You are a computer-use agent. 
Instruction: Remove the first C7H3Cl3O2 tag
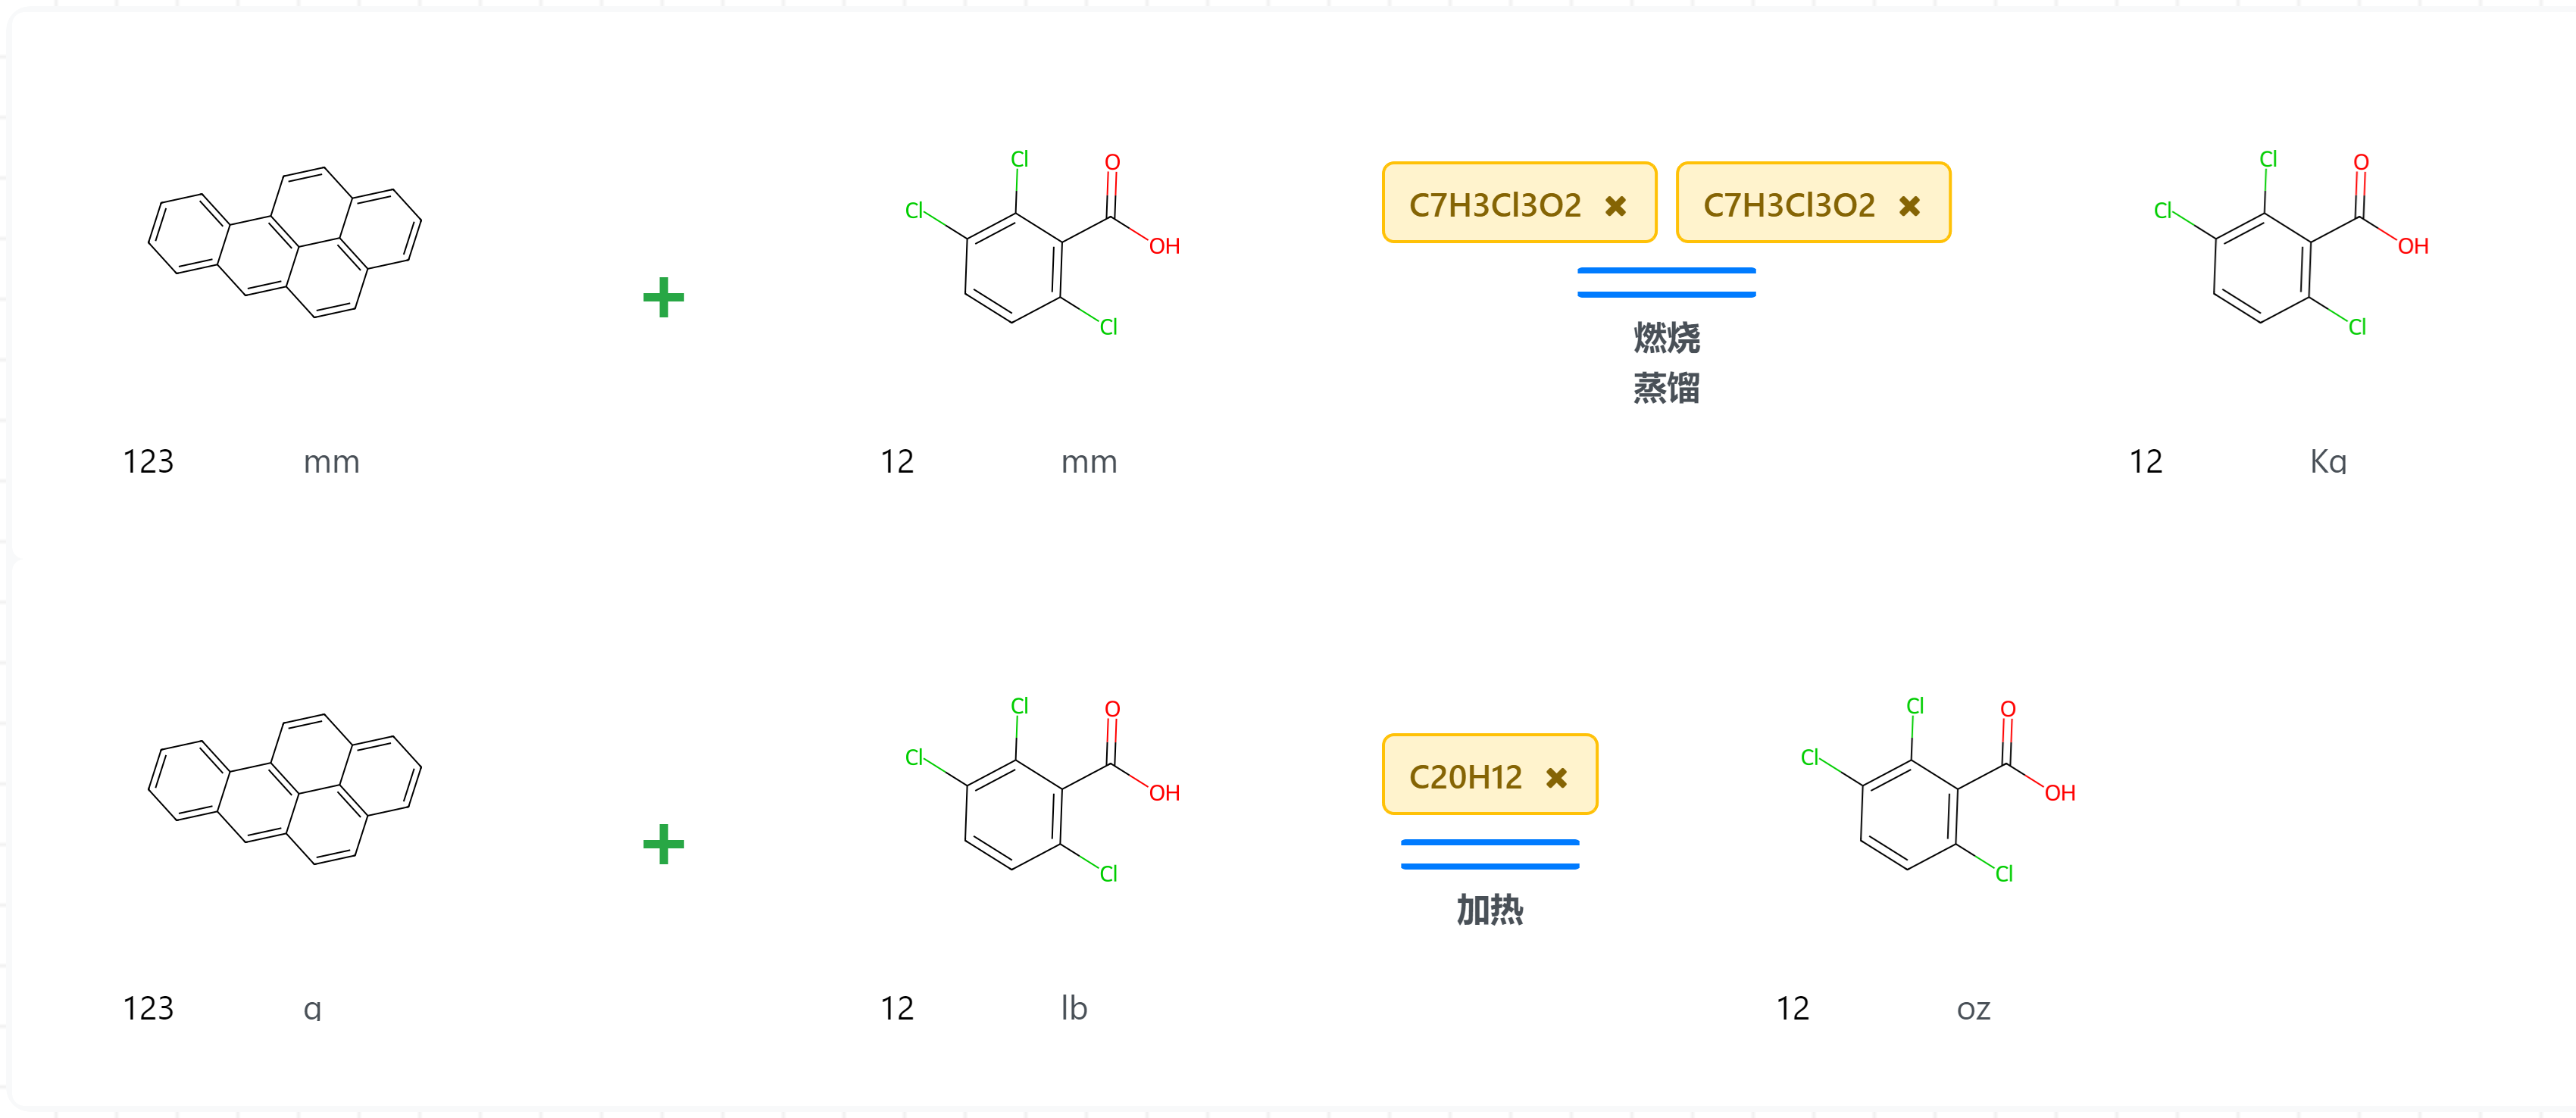coord(1615,206)
